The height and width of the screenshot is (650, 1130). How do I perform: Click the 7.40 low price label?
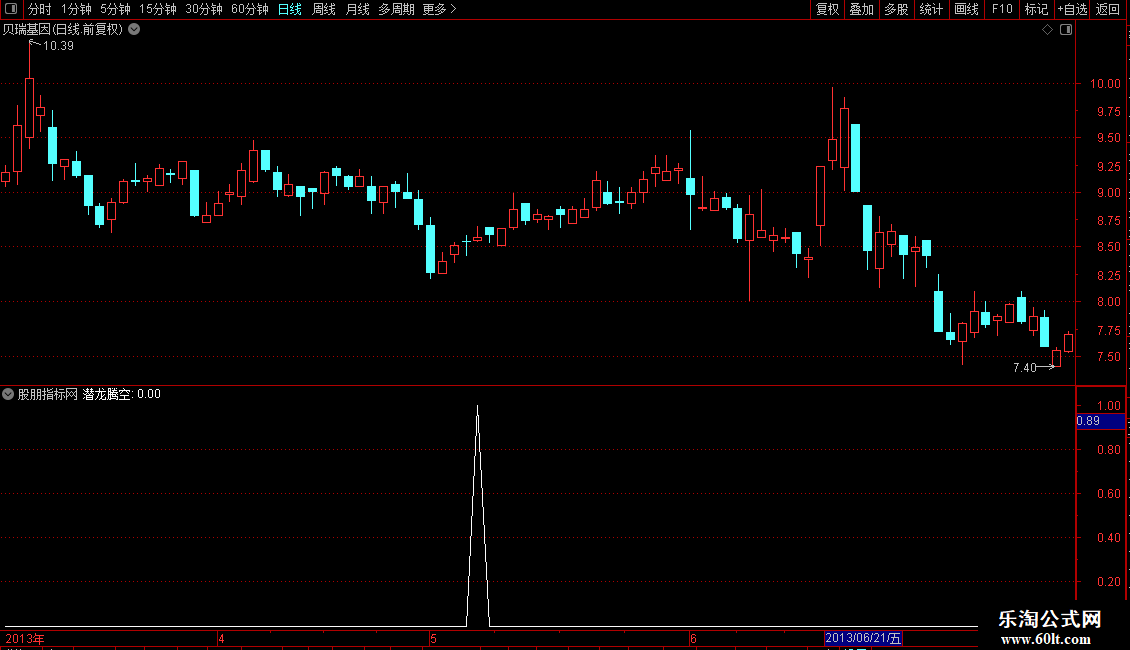tap(1024, 368)
